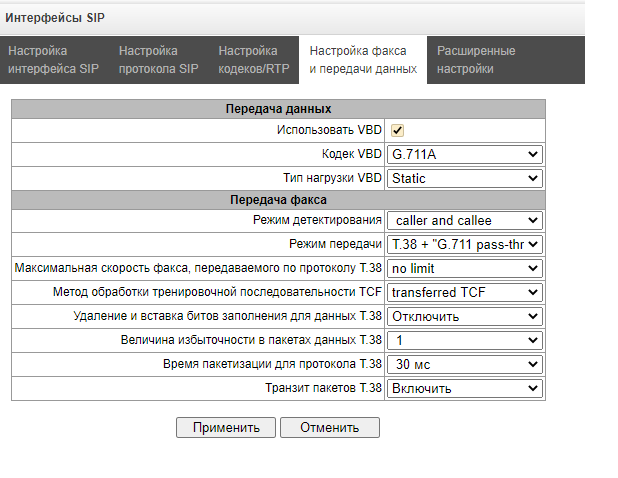Click the Применить button
618x478 pixels.
pos(226,428)
